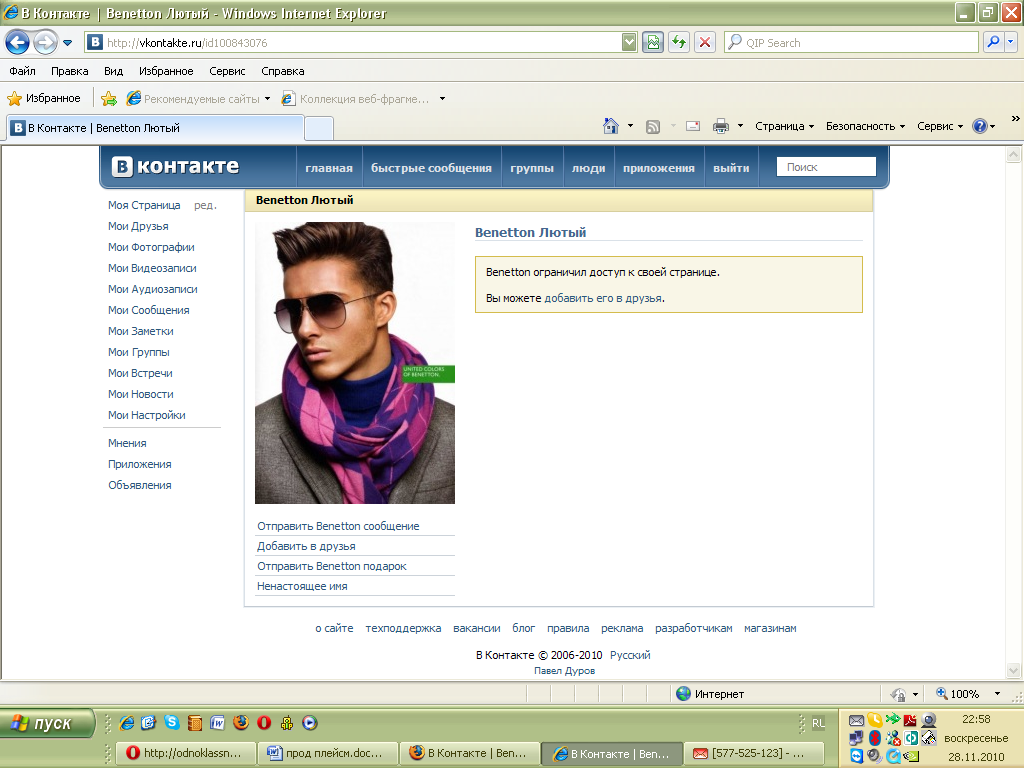Click the Help question mark icon

[x=980, y=126]
